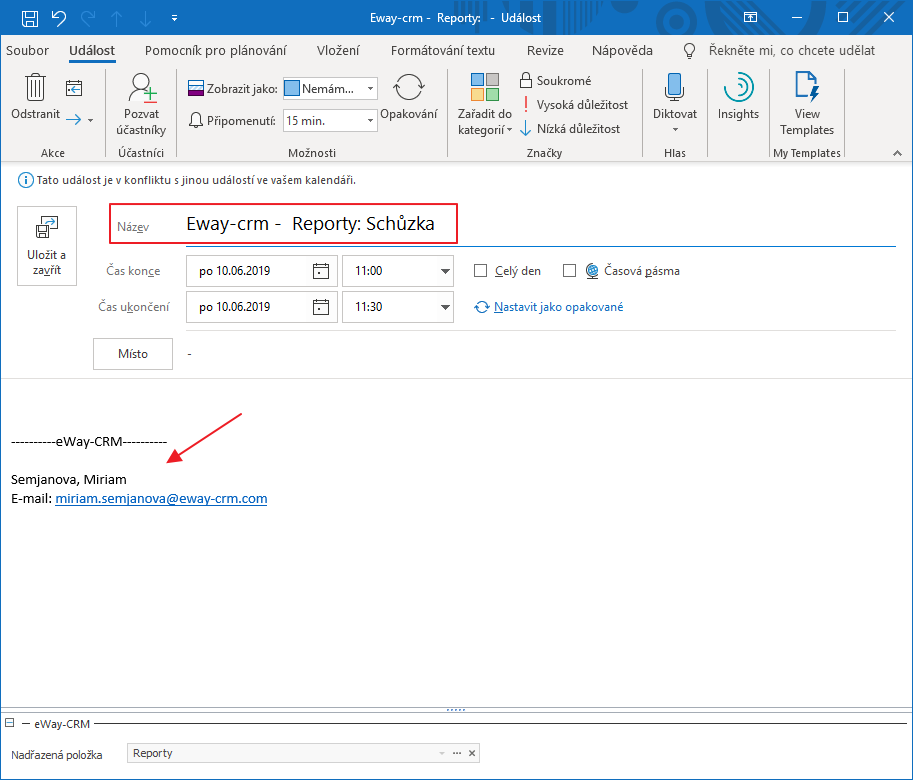Click Nastavit jako opakované link
Screen dimensions: 913x780
click(558, 307)
